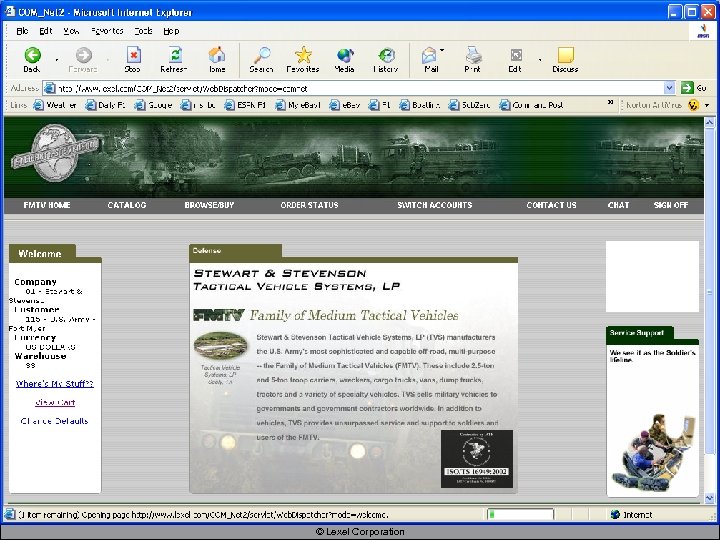Open the Daily F1 link in Links bar

coord(105,105)
